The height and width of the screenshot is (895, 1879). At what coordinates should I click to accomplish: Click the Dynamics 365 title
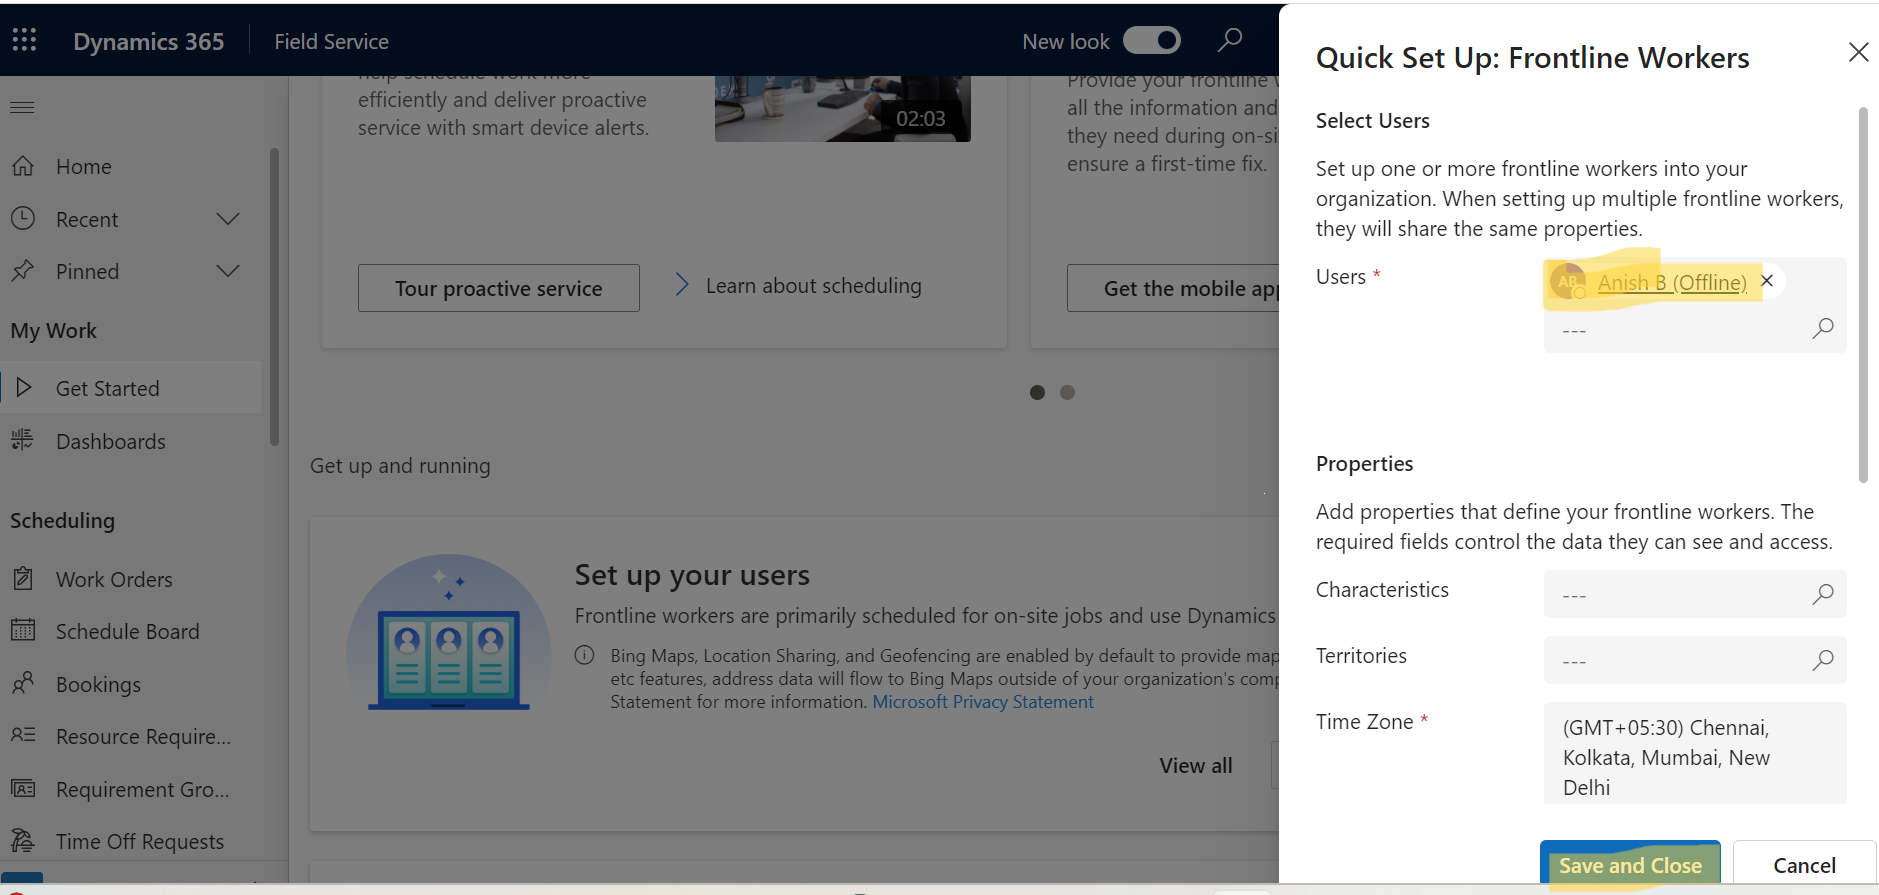[149, 41]
